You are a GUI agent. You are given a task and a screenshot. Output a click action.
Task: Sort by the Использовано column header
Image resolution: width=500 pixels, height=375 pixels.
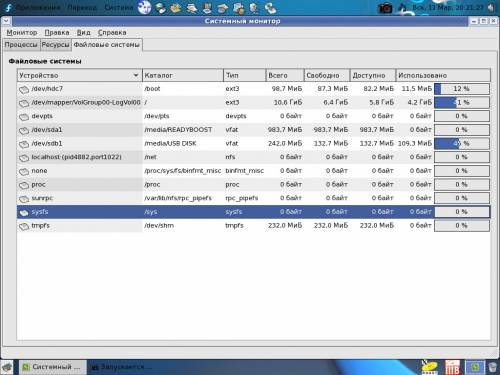(x=443, y=75)
